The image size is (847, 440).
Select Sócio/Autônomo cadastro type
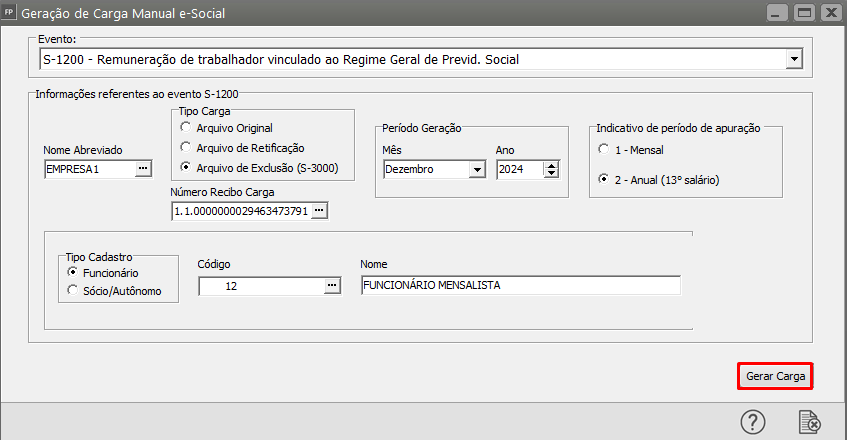coord(72,290)
